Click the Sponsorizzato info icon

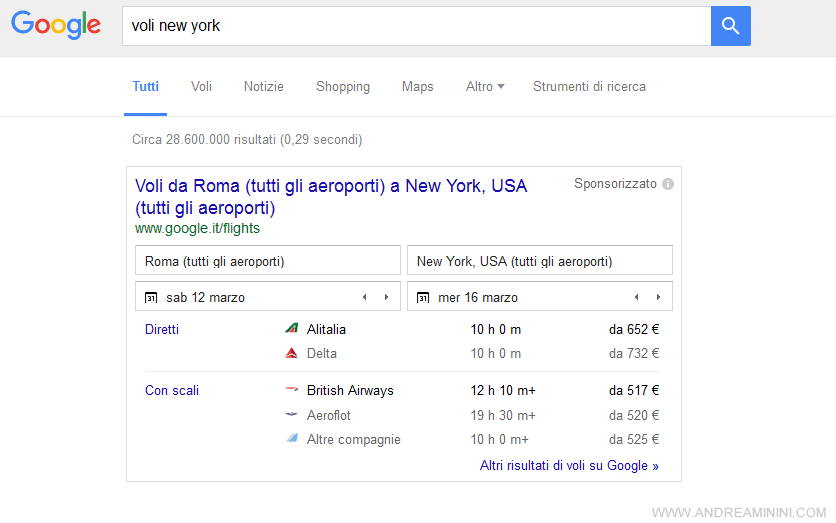point(668,184)
